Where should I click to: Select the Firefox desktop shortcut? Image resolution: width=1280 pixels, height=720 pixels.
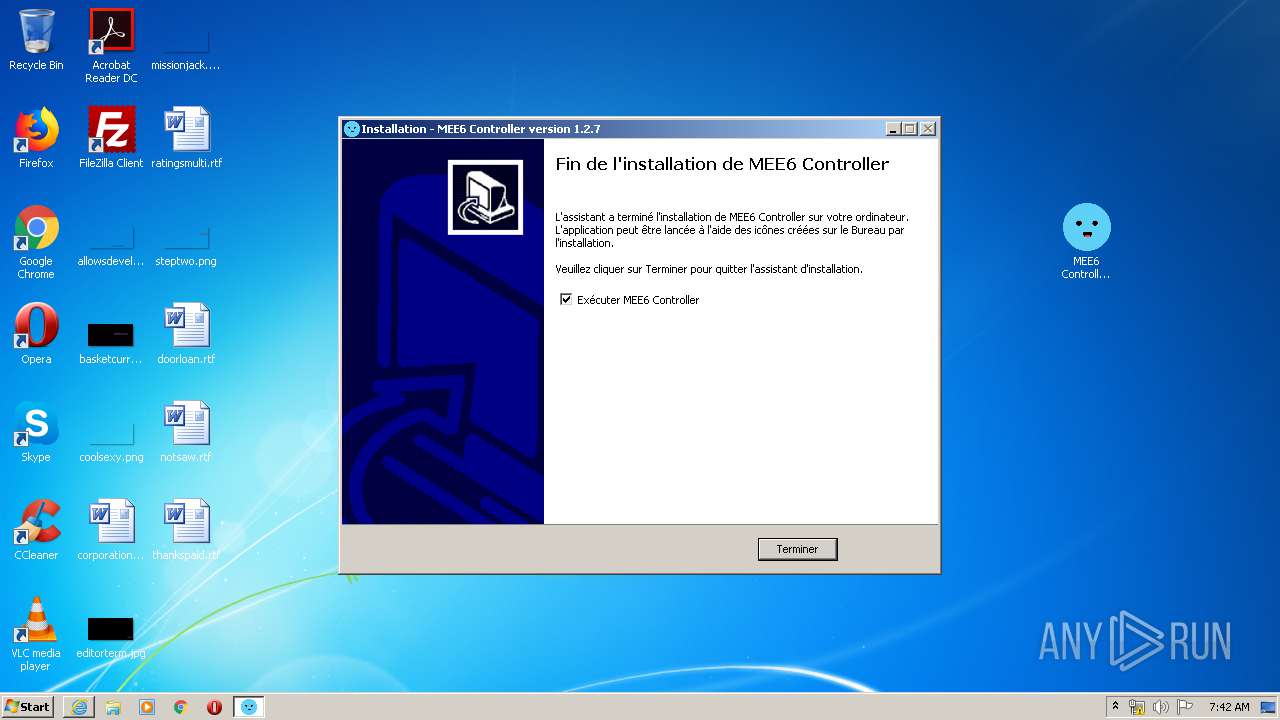36,138
